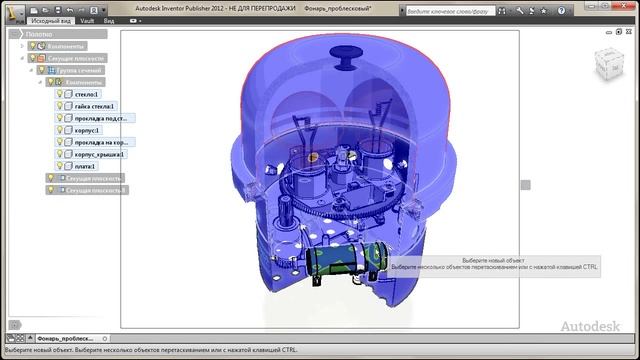This screenshot has height=360, width=640.
Task: Click the Undo arrow icon
Action: (x=70, y=10)
